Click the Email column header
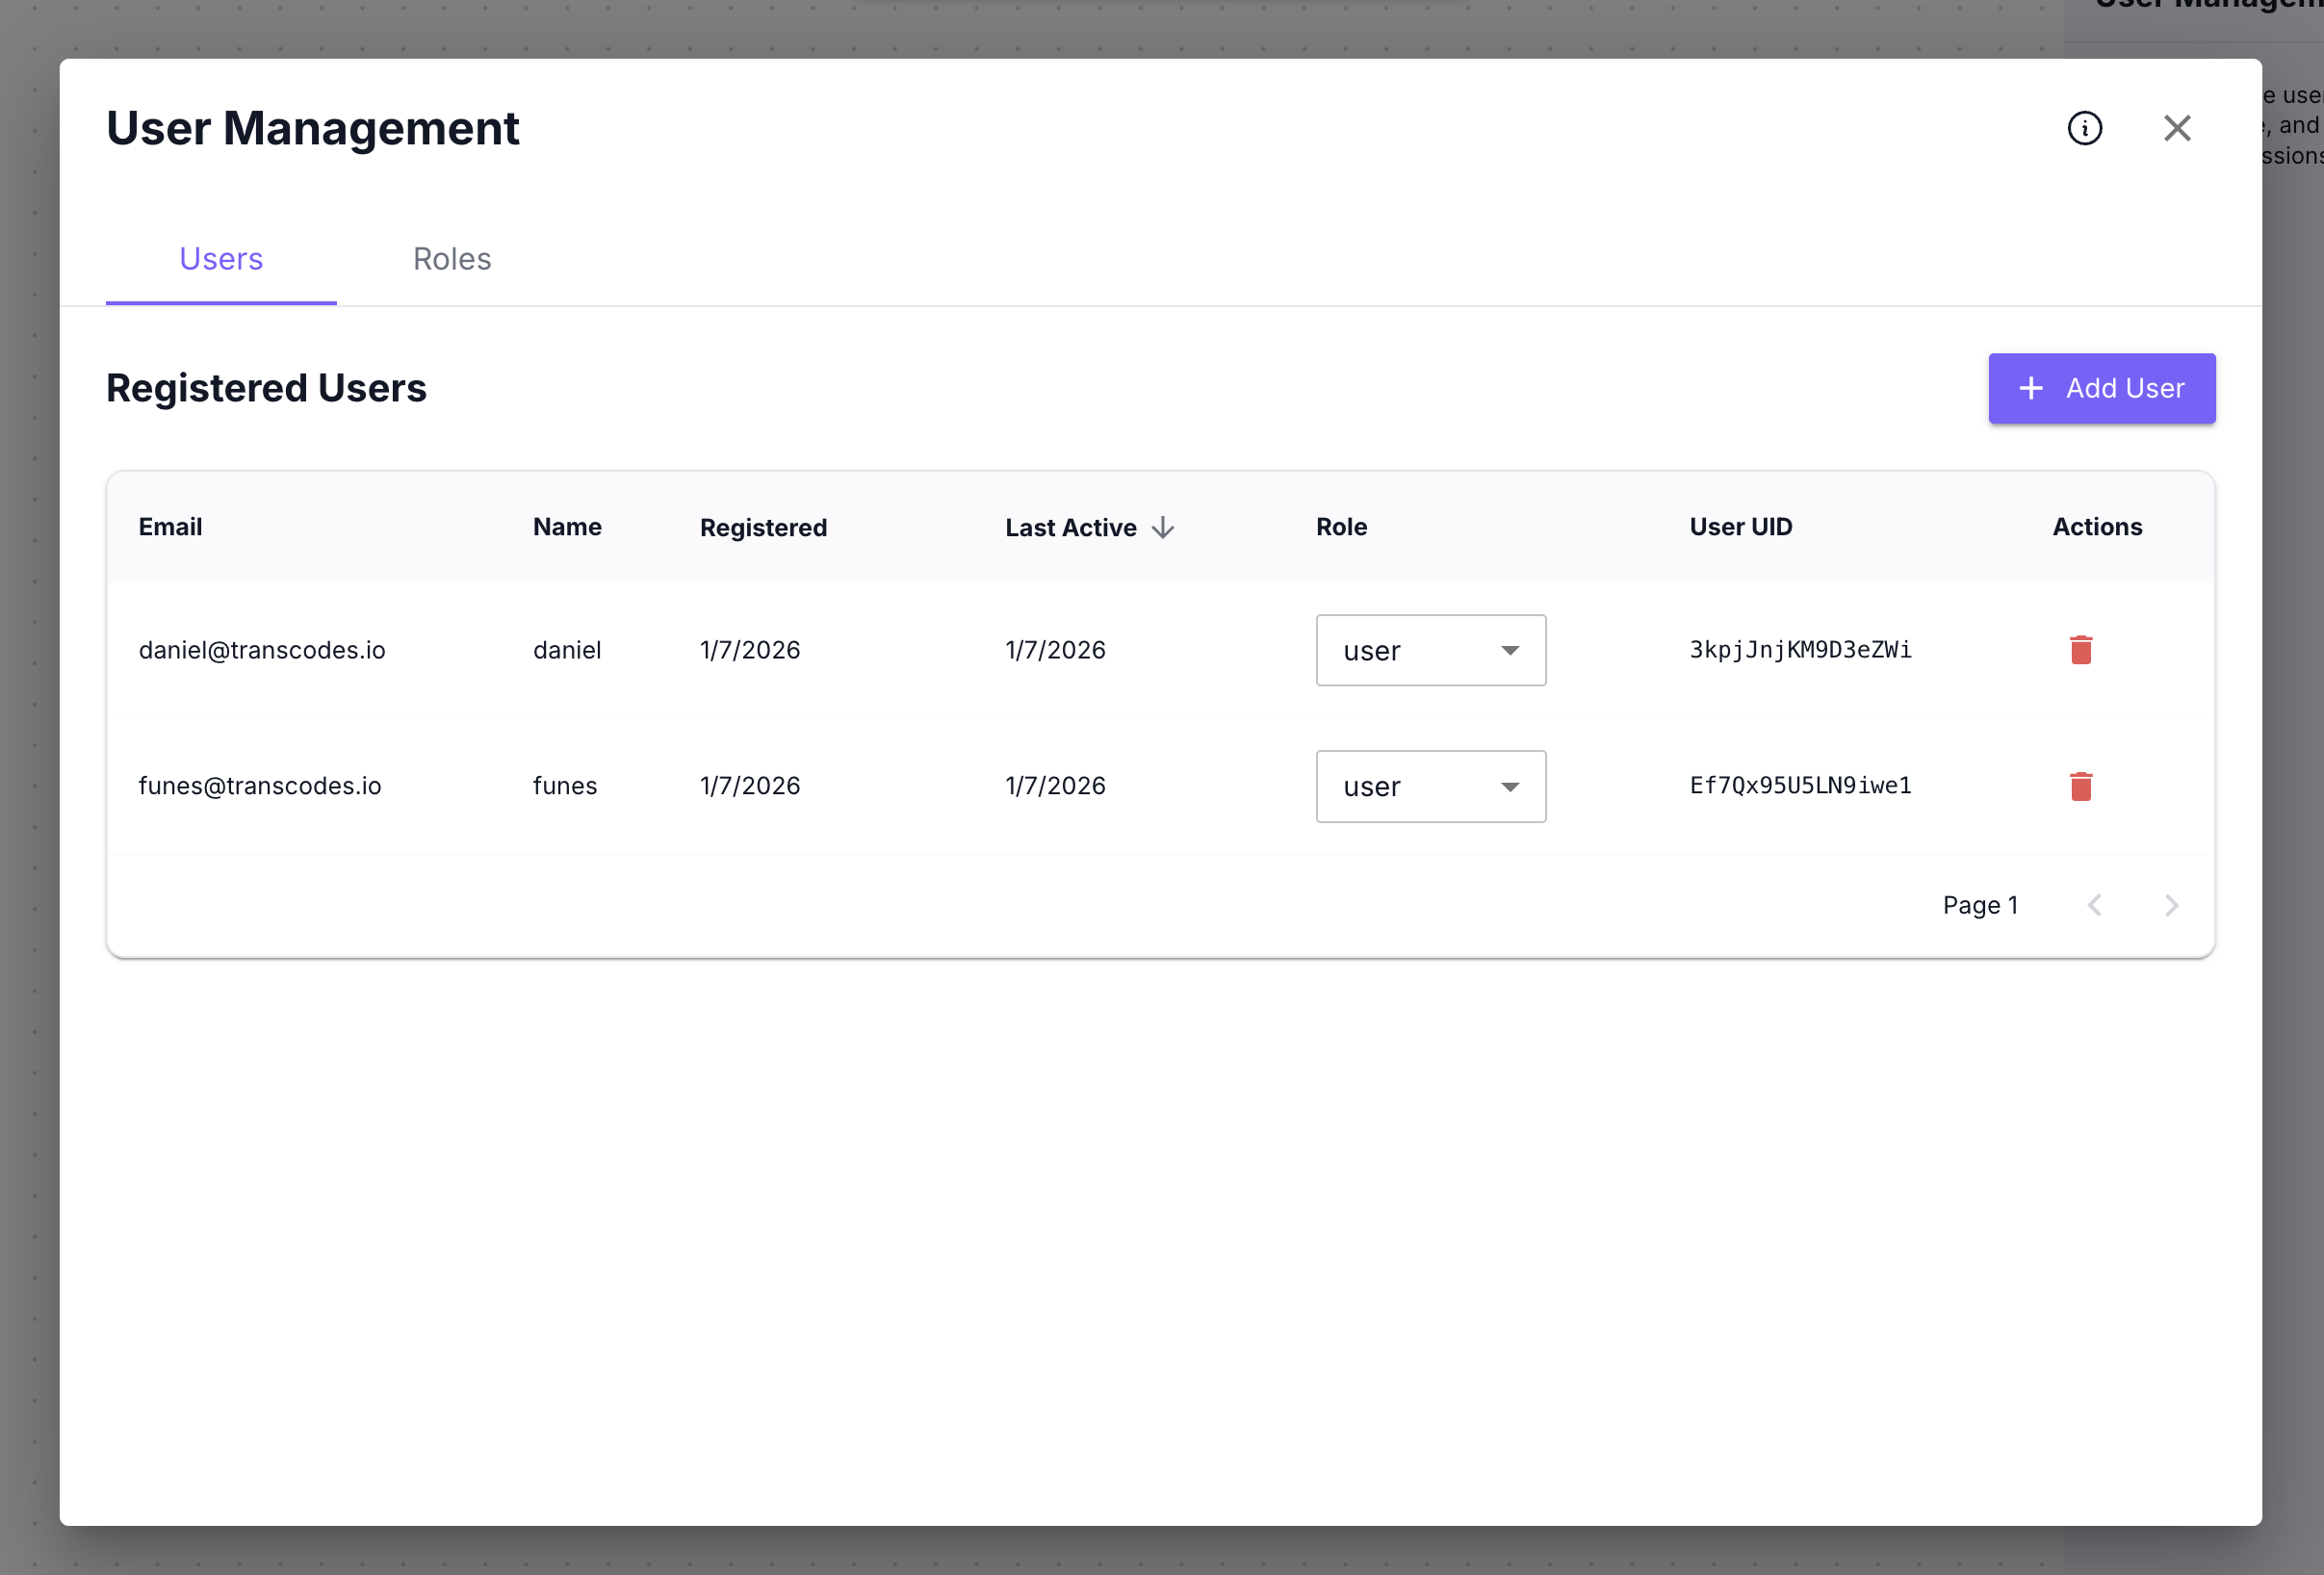The image size is (2324, 1575). click(x=170, y=527)
